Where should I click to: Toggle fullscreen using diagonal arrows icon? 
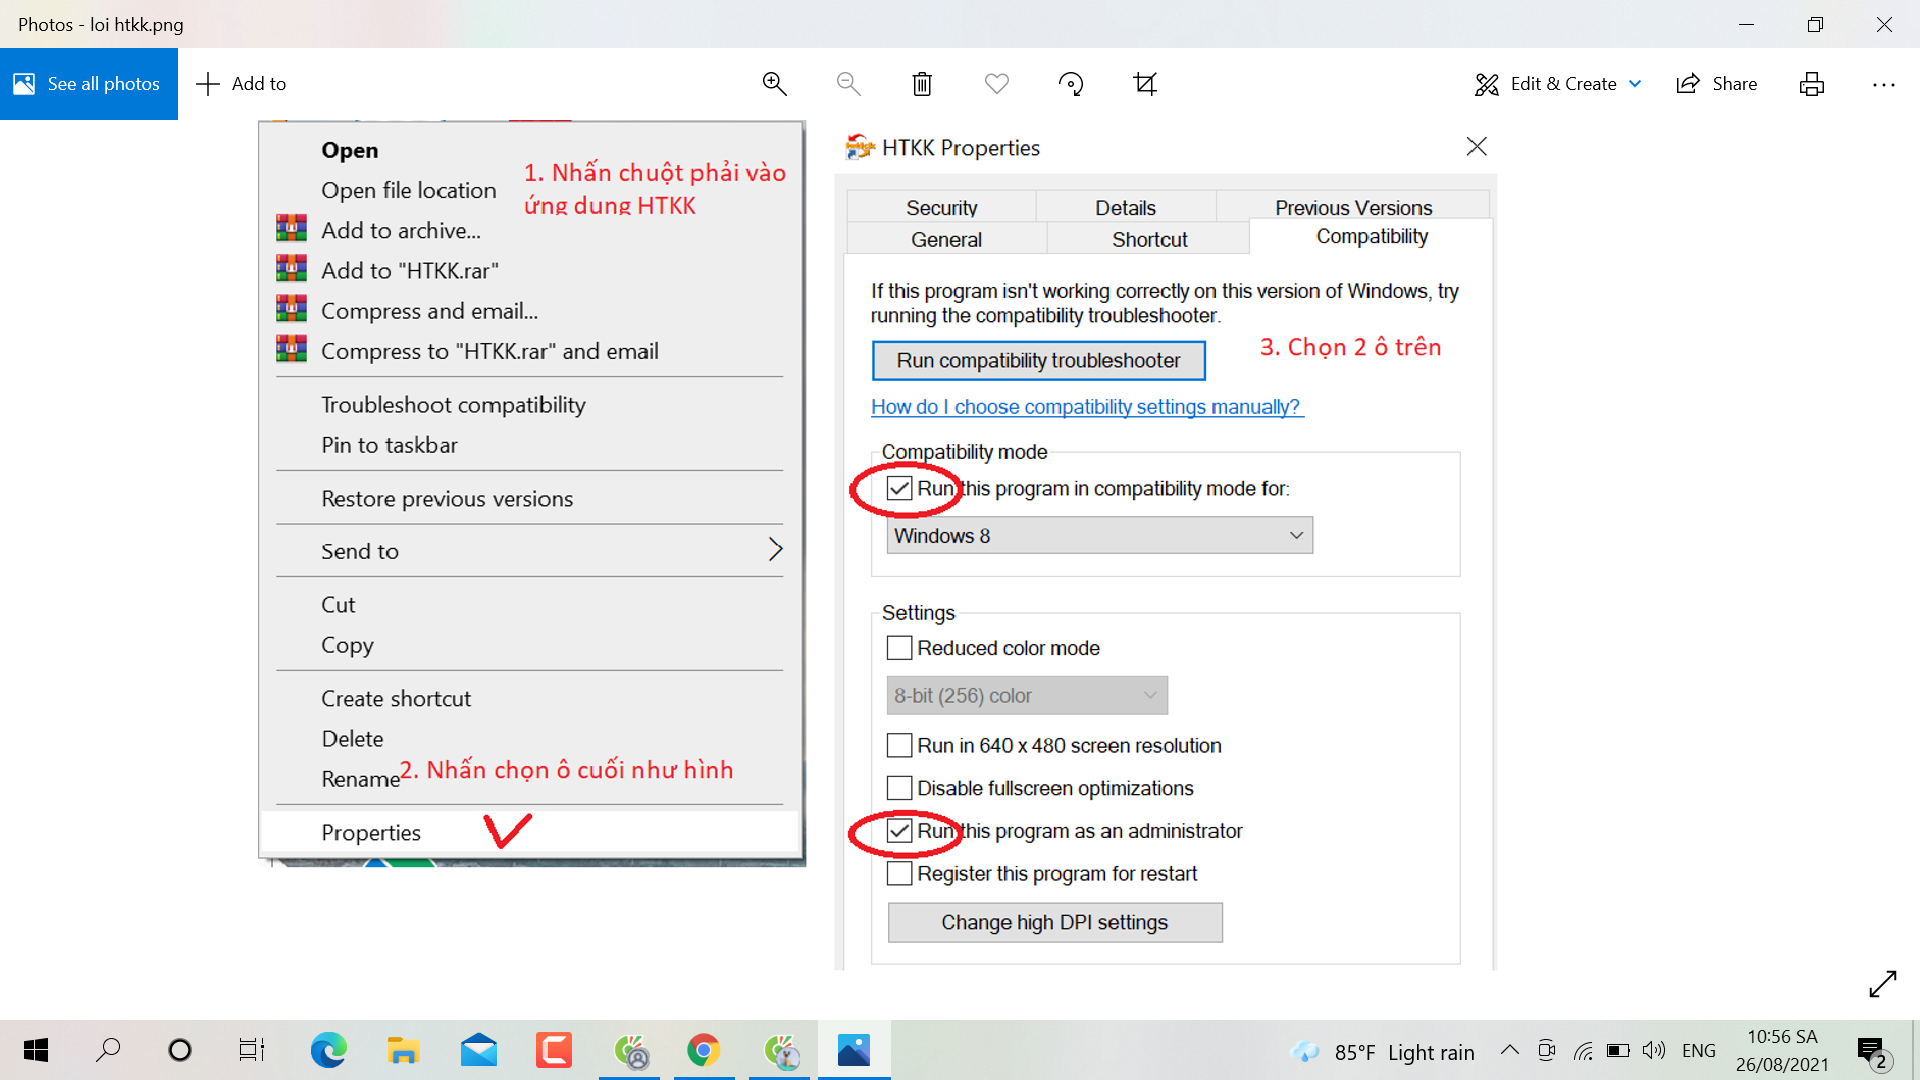coord(1882,984)
